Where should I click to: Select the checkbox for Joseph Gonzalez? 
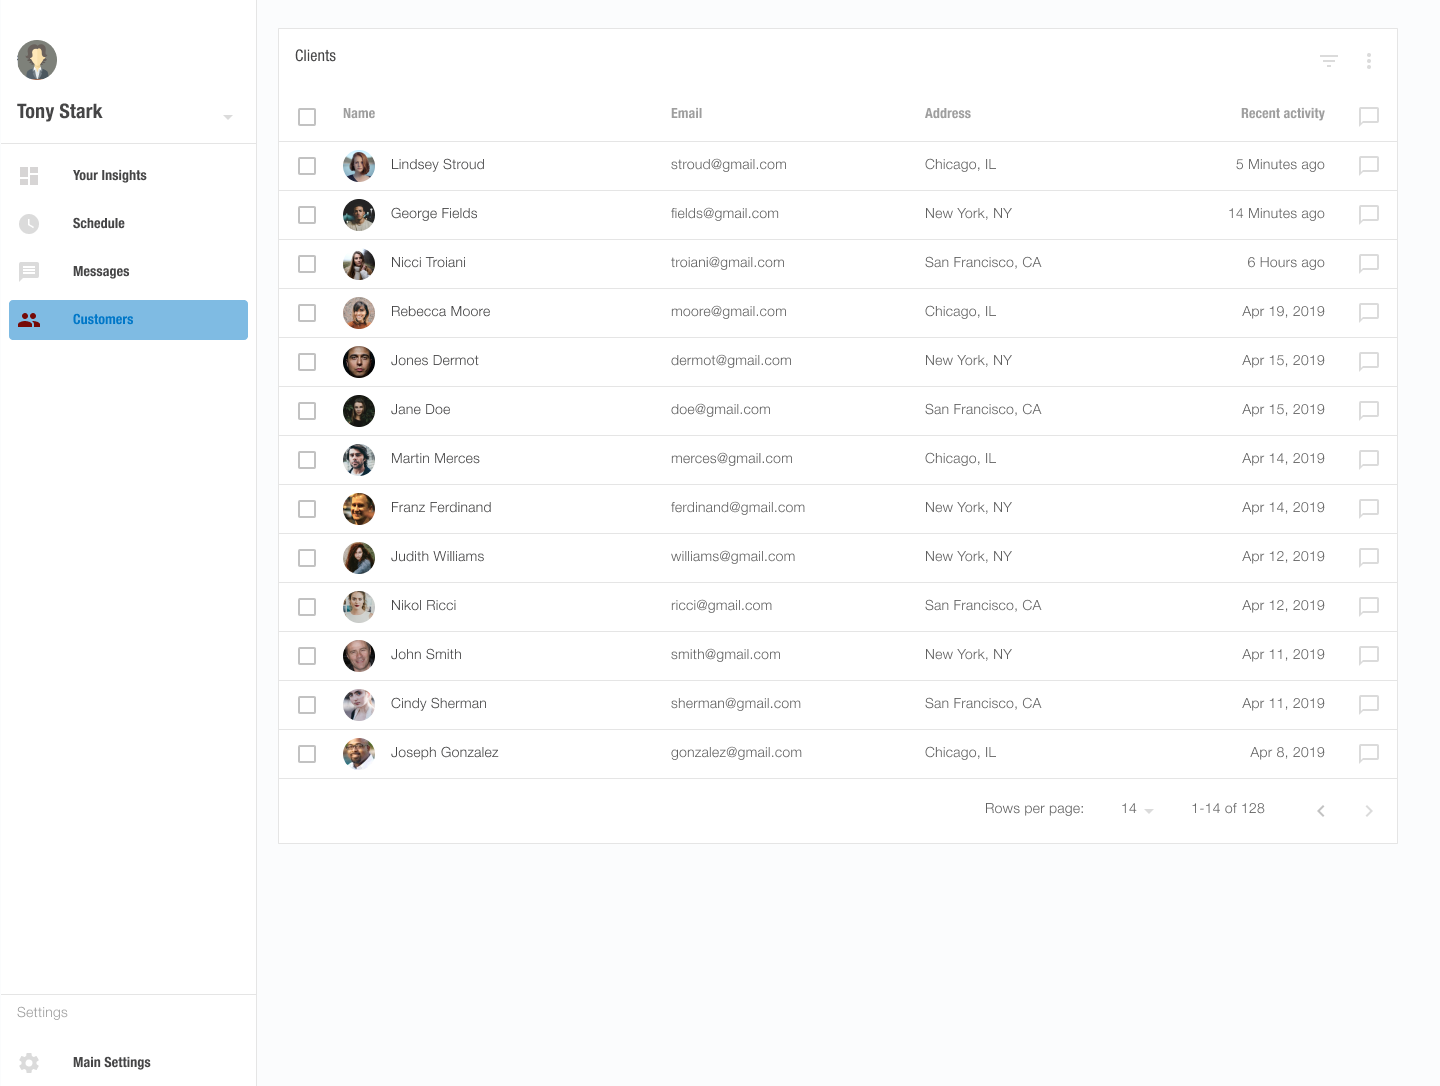coord(307,754)
